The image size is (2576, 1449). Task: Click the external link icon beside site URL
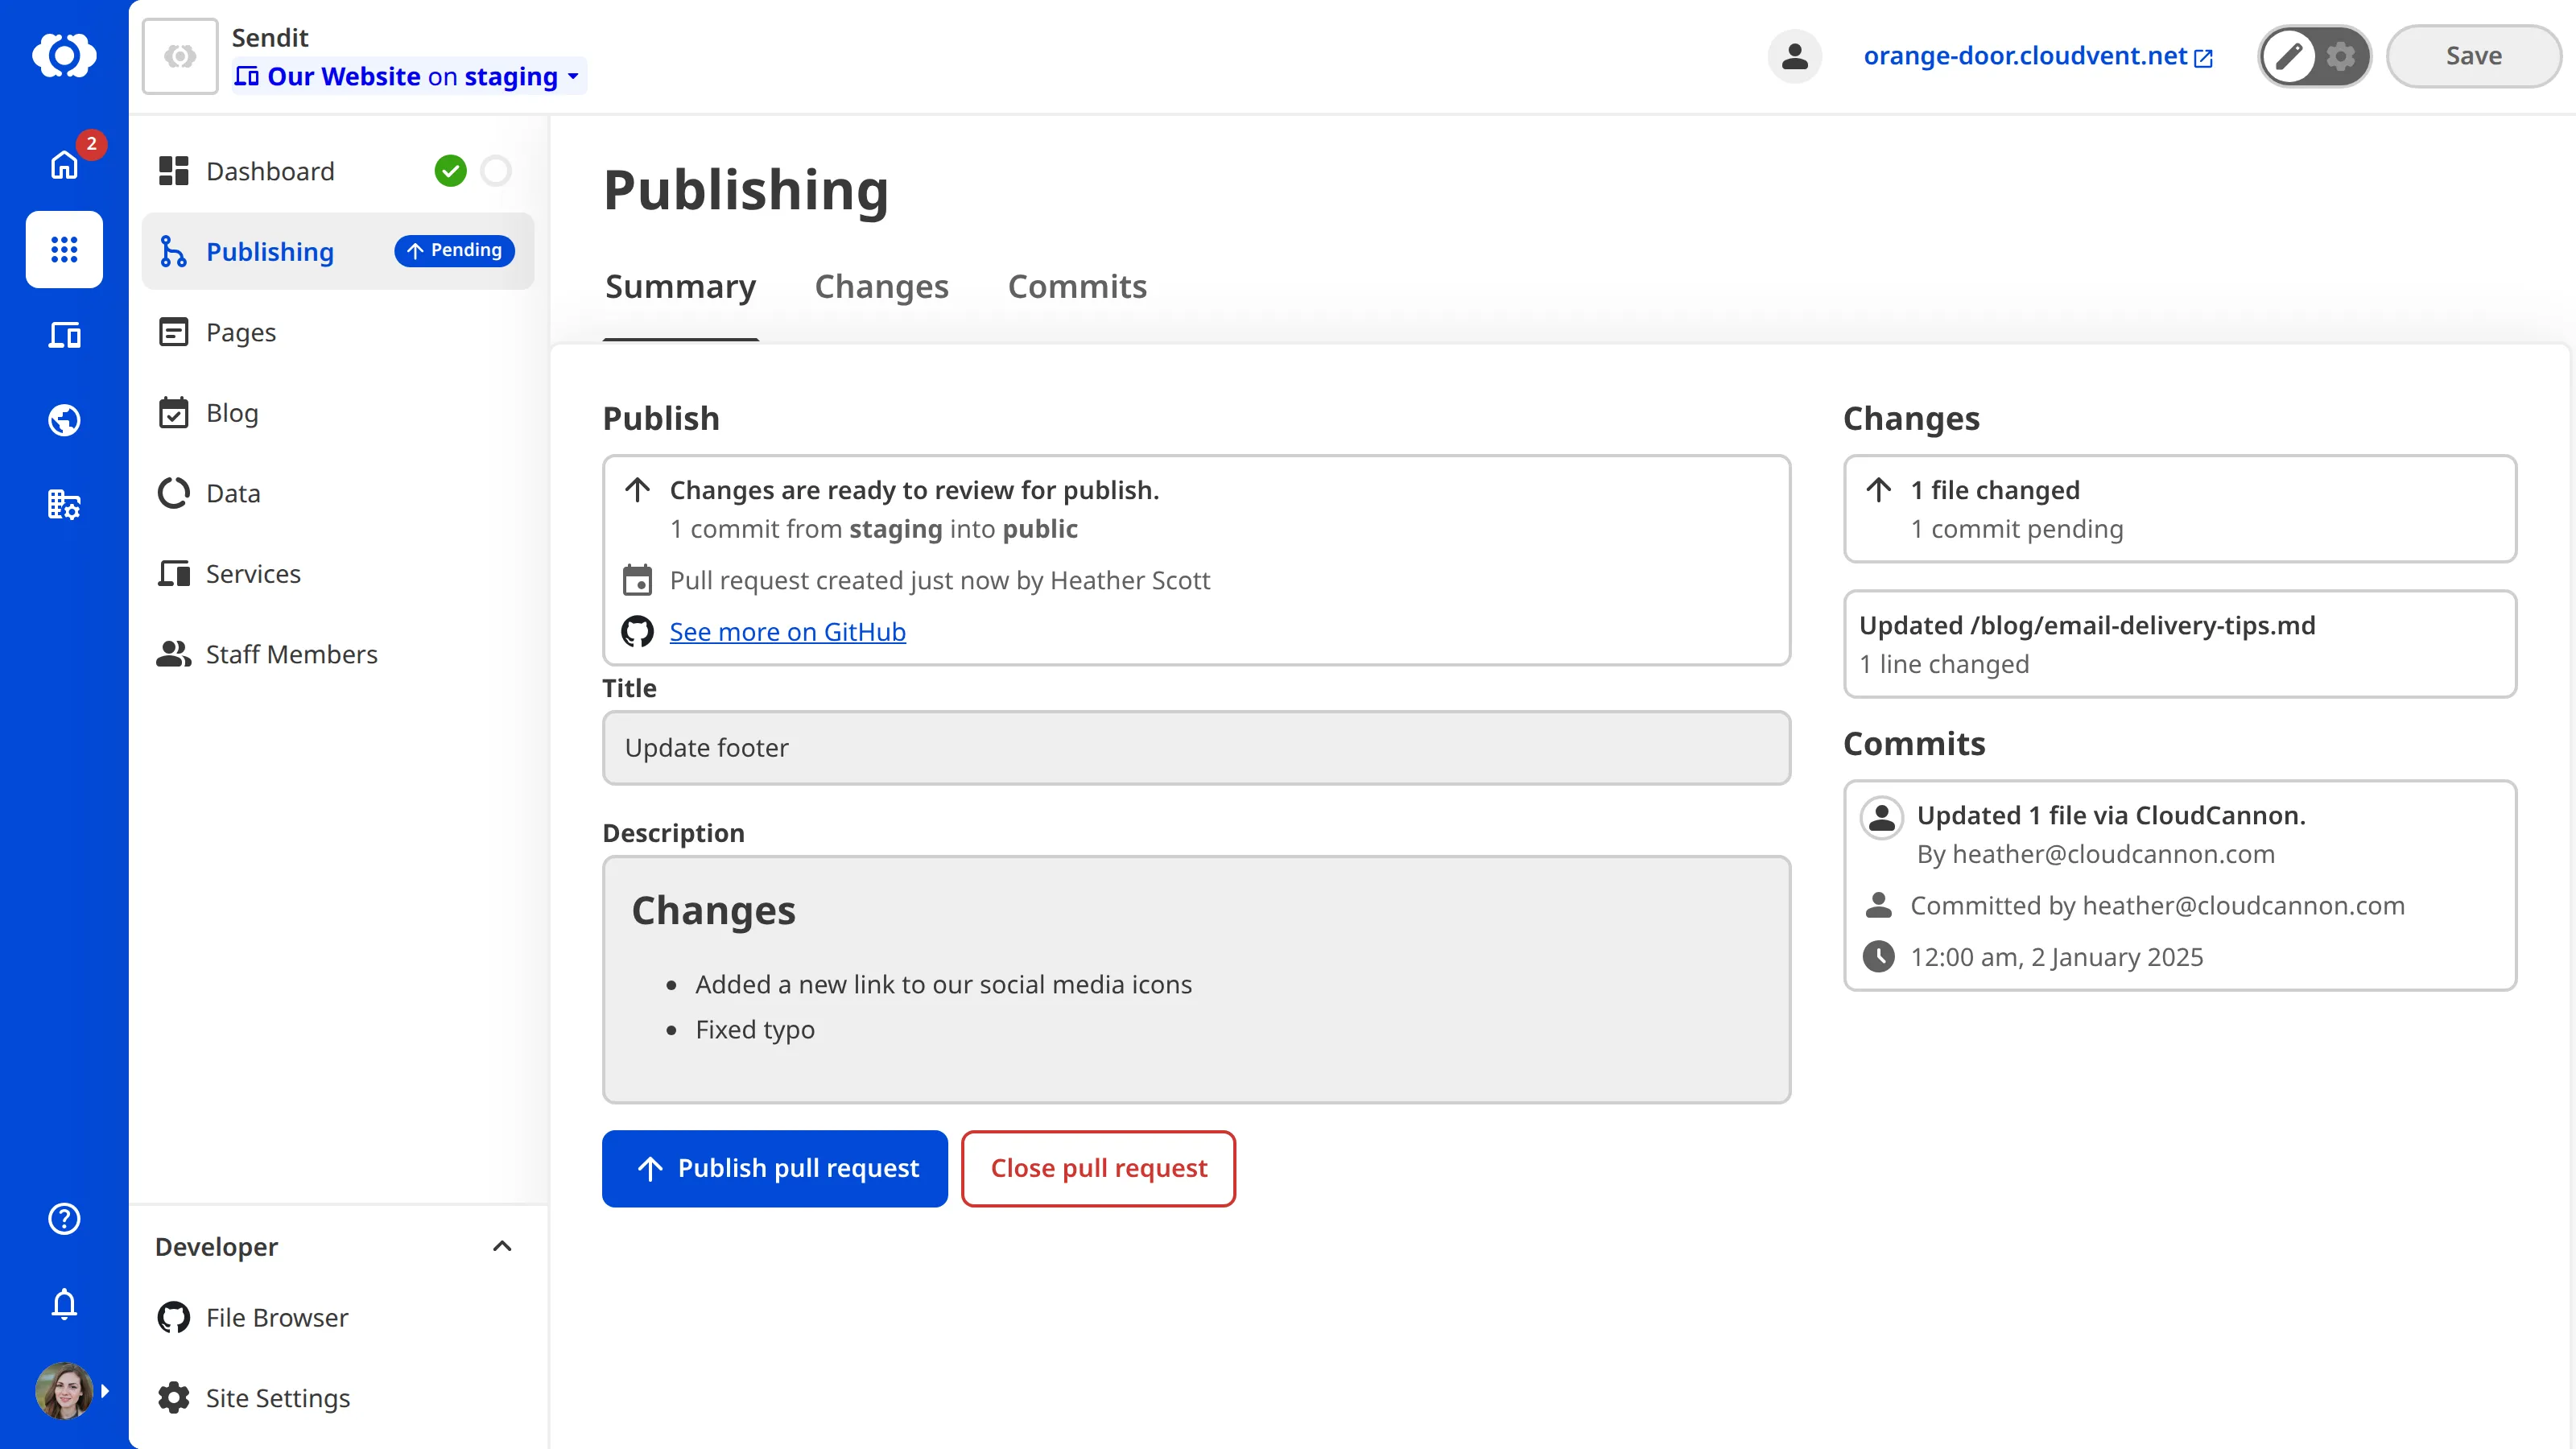tap(2203, 58)
